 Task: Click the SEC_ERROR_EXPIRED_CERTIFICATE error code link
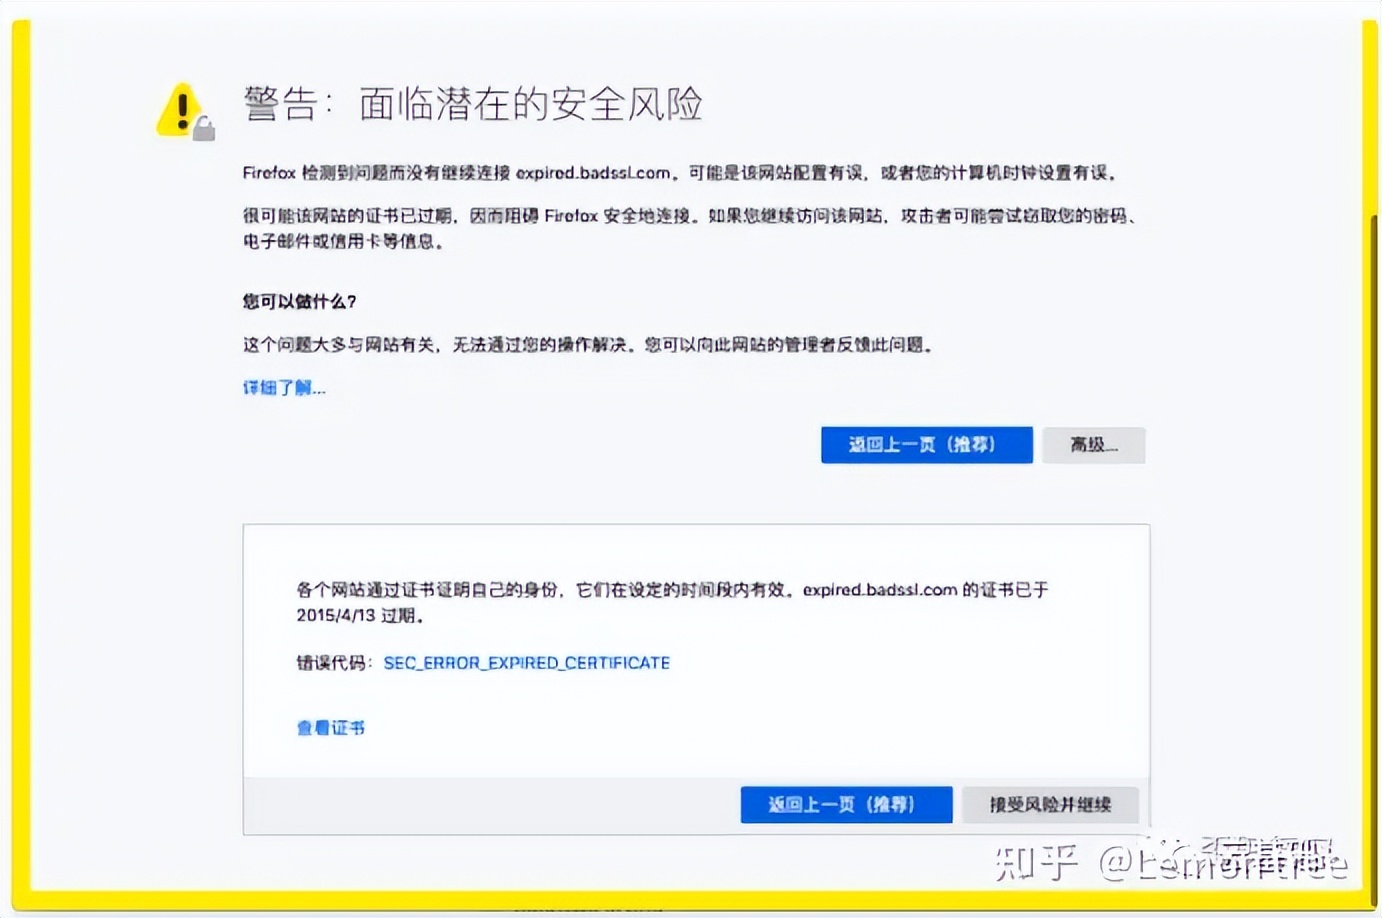pos(527,662)
